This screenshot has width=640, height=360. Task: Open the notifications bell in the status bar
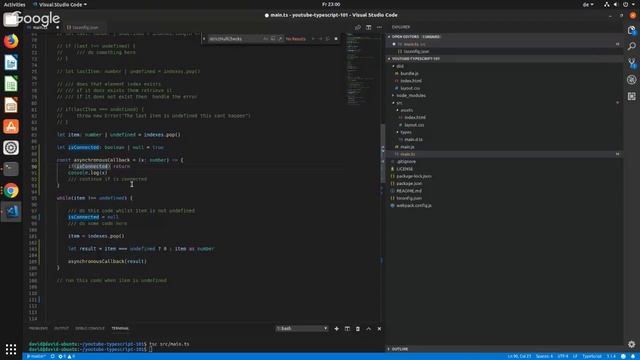tap(633, 356)
